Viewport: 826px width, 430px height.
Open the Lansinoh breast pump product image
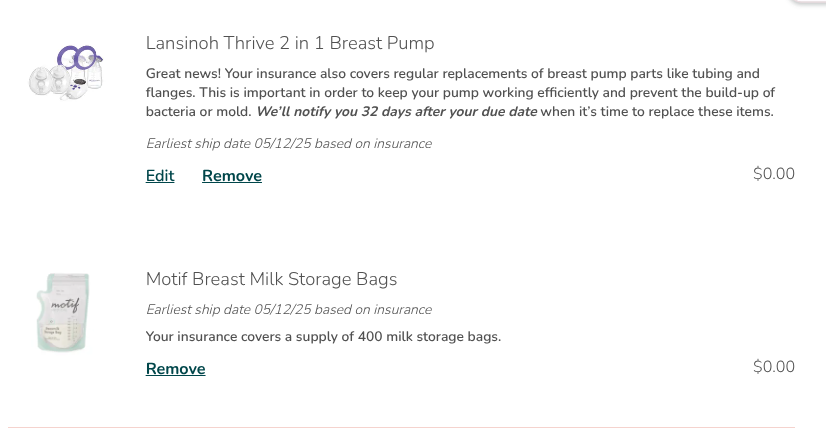tap(66, 72)
